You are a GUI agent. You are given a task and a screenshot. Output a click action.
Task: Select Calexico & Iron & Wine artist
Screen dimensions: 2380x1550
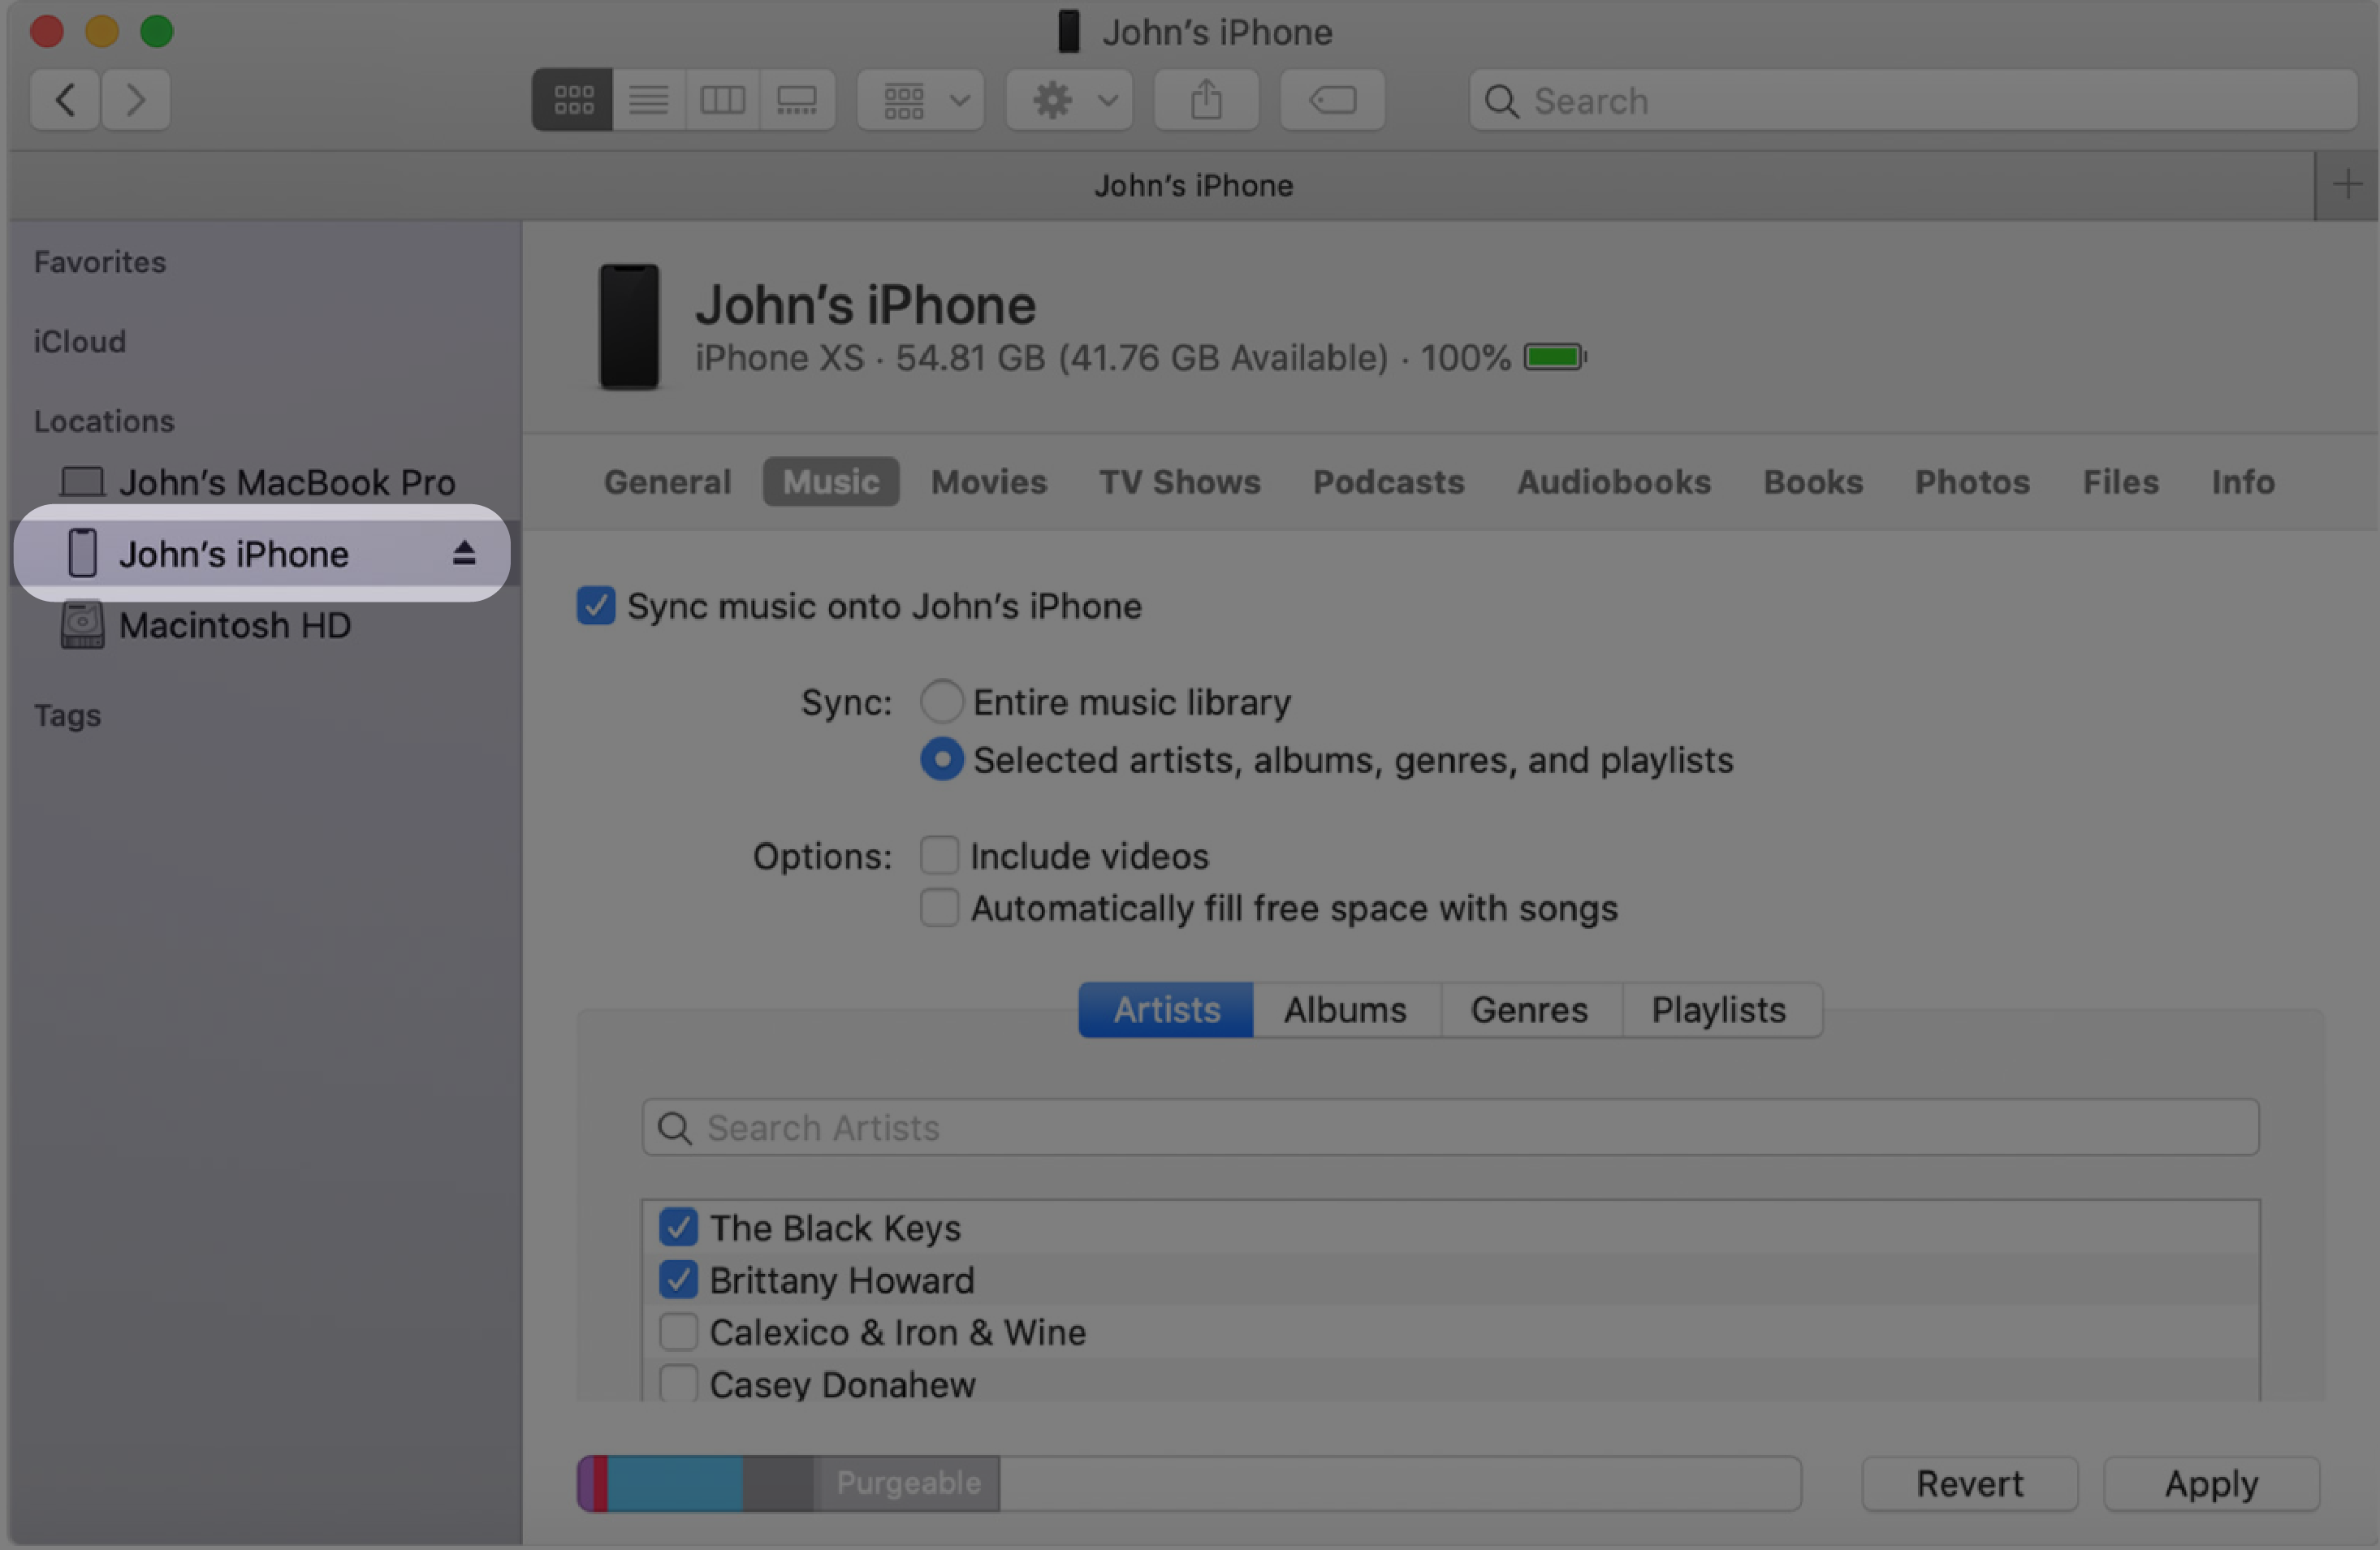coord(676,1332)
